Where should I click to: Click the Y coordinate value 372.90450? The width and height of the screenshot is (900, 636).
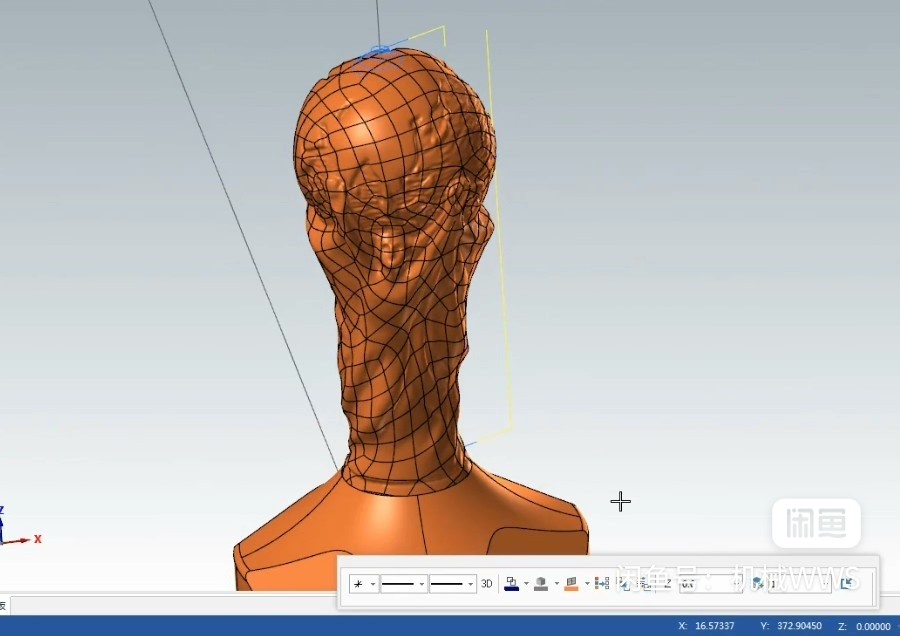coord(800,626)
